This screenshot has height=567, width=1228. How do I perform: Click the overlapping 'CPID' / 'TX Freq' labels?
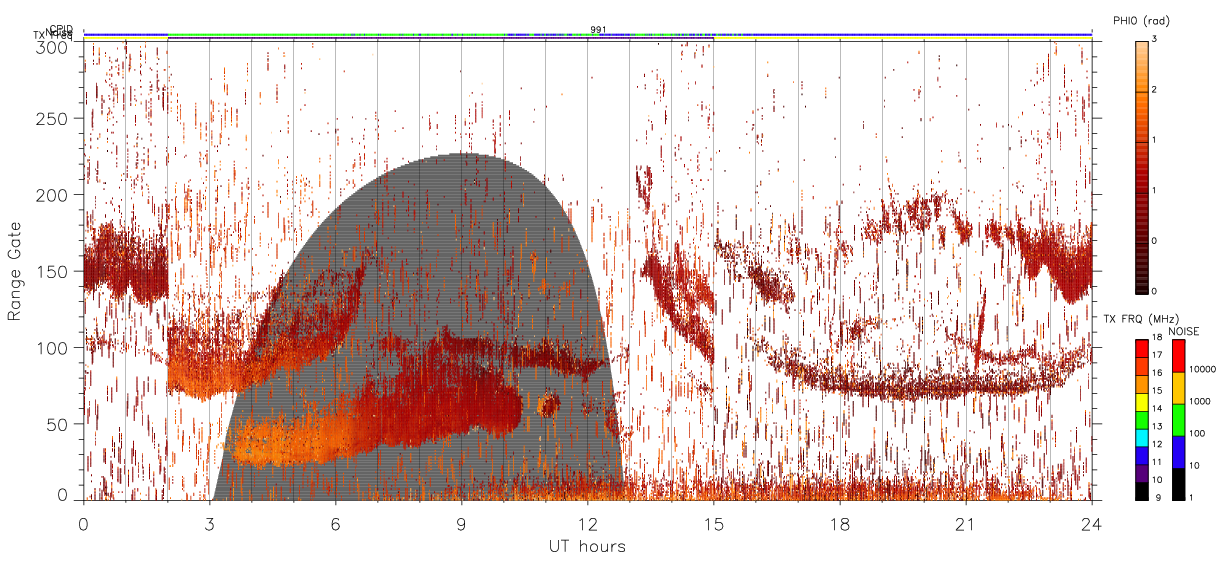coord(55,33)
